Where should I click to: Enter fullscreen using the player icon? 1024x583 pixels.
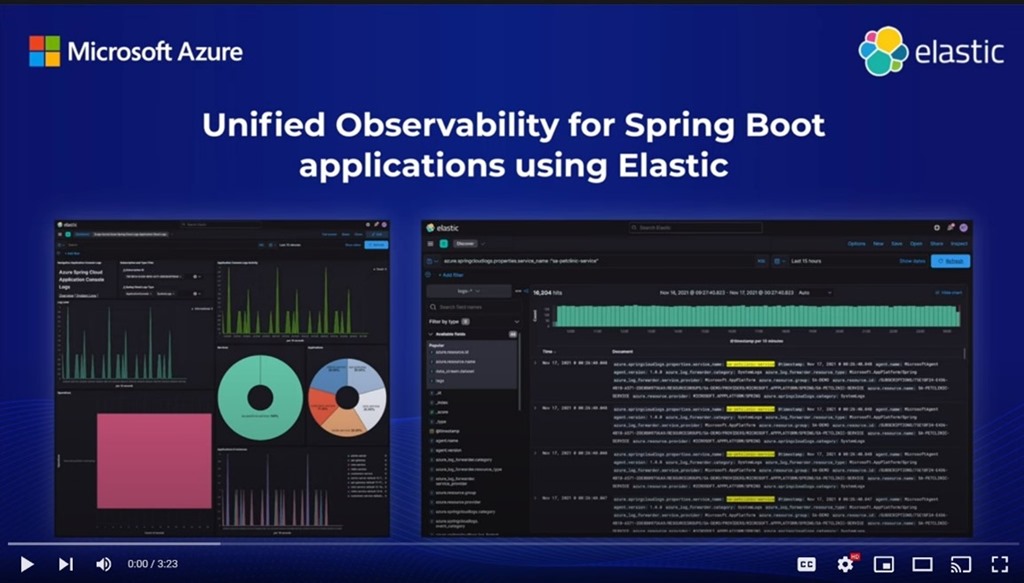(1000, 563)
